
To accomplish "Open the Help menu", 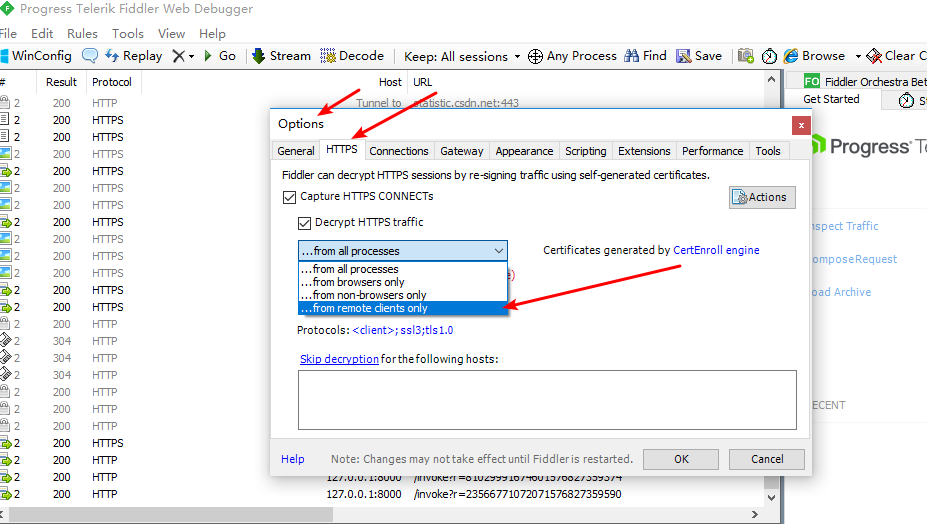I will pyautogui.click(x=212, y=34).
